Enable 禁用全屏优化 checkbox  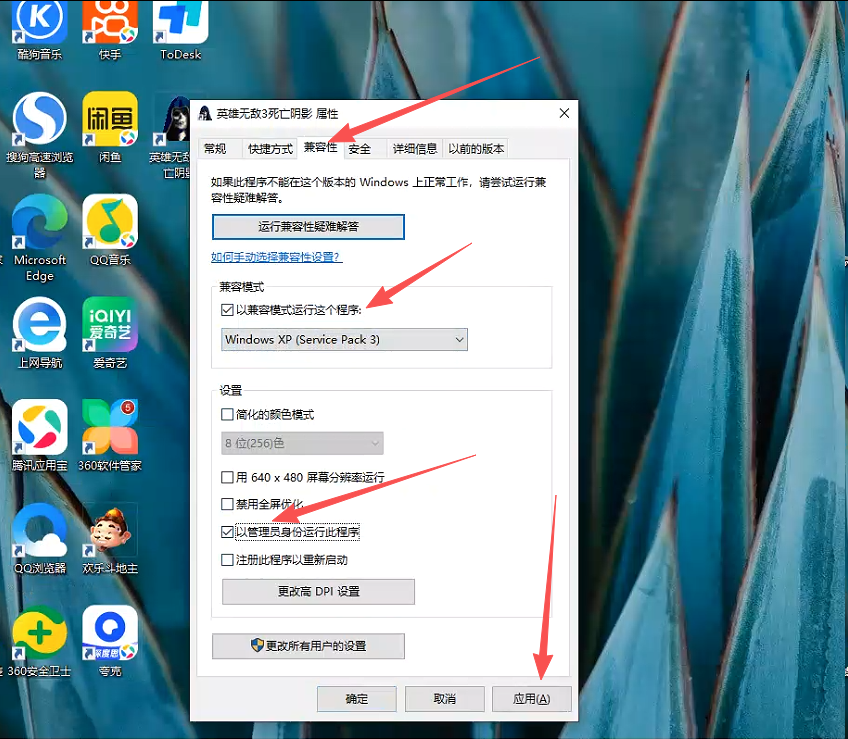(x=228, y=504)
